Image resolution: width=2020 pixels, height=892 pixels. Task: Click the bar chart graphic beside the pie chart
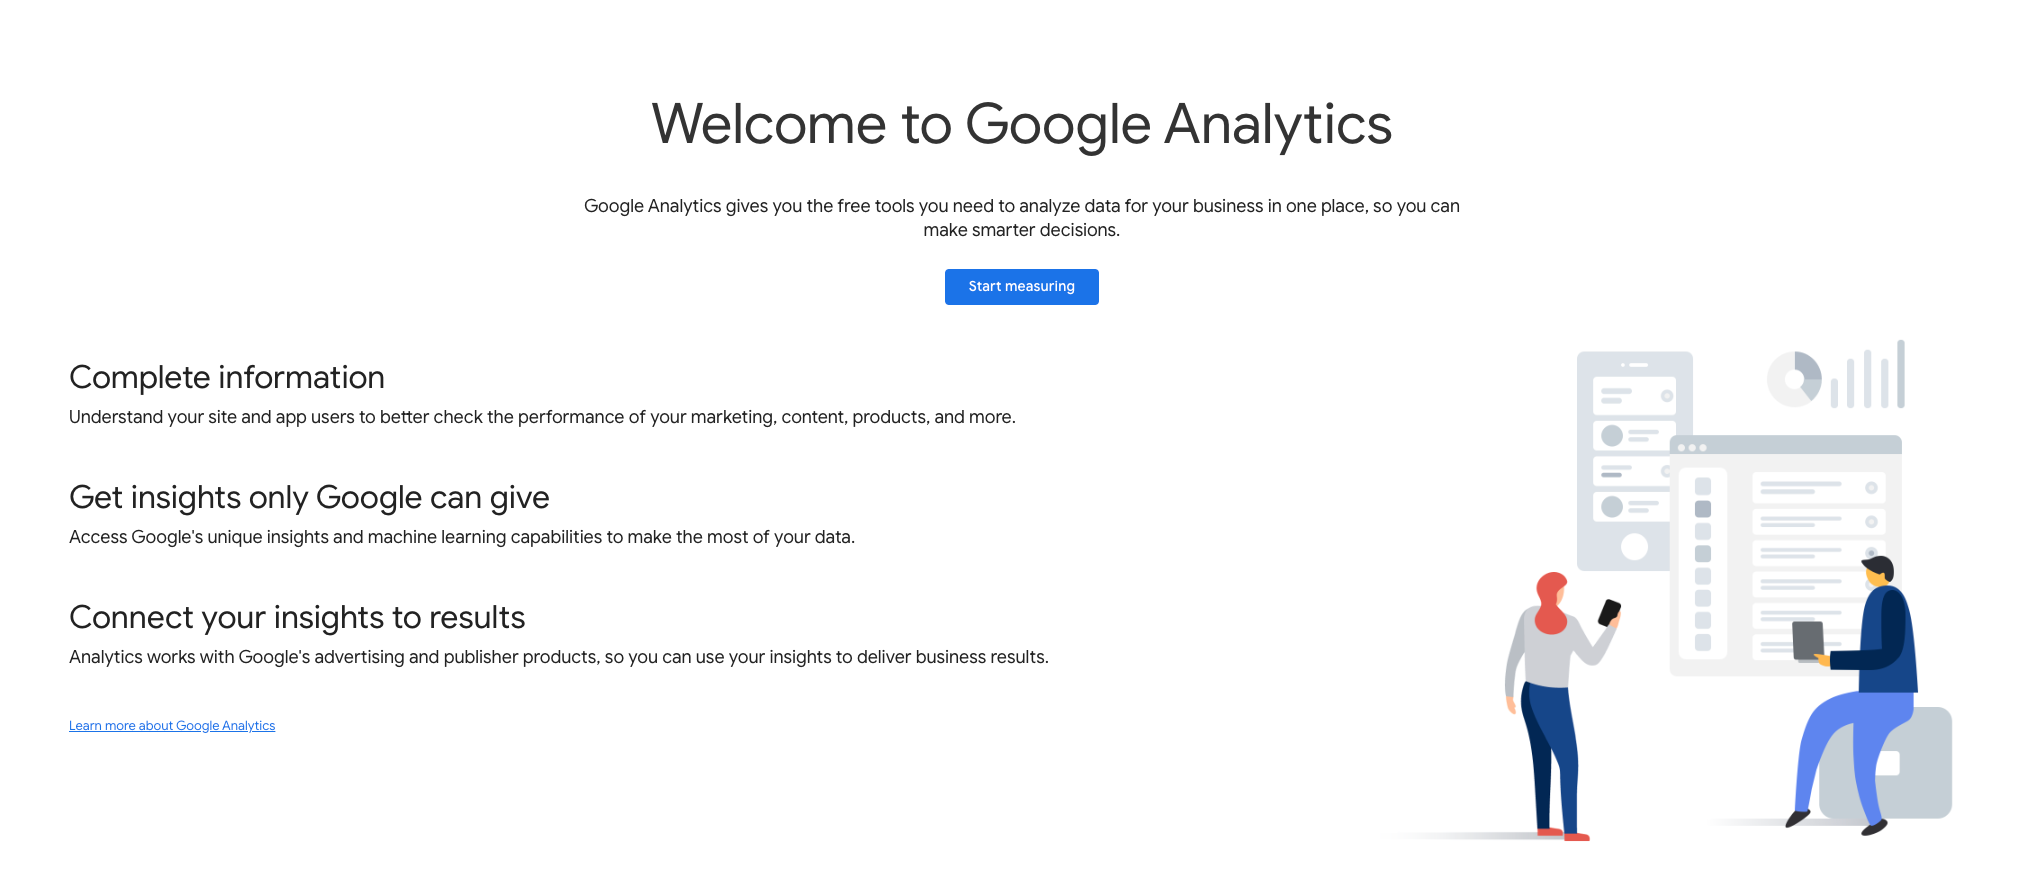tap(1867, 378)
